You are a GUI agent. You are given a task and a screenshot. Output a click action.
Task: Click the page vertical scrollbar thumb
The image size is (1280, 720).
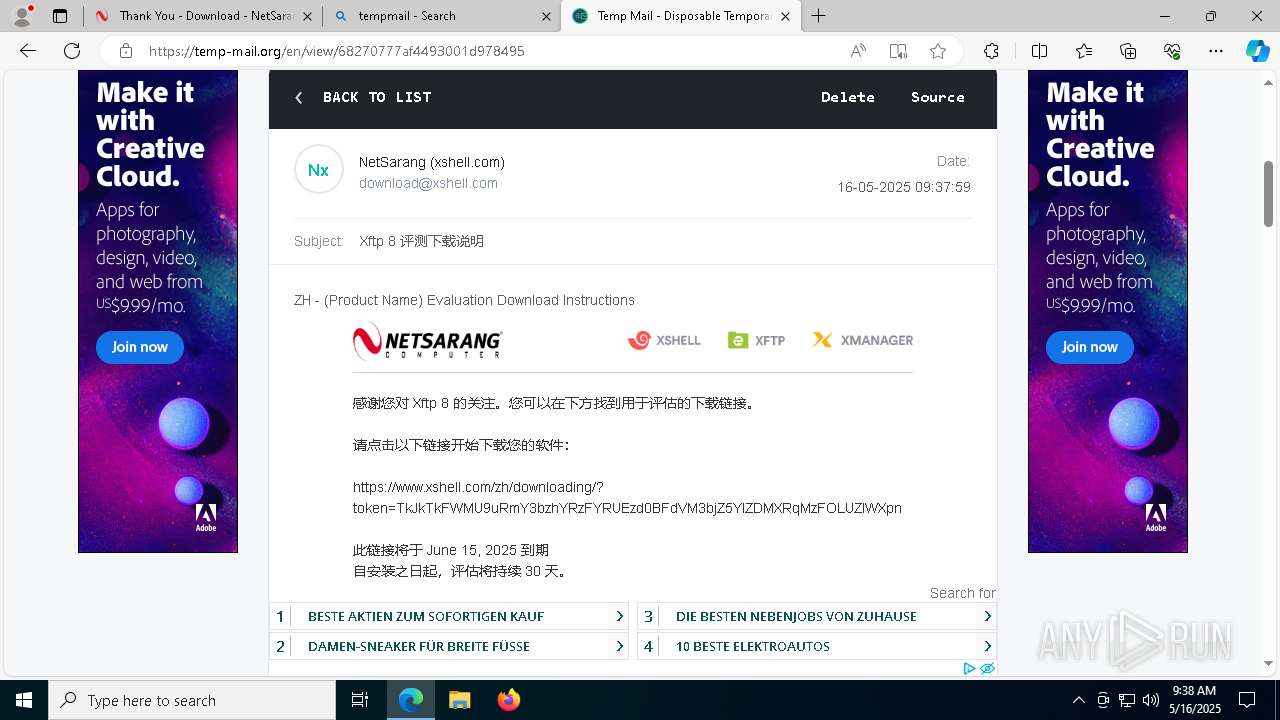click(x=1269, y=194)
